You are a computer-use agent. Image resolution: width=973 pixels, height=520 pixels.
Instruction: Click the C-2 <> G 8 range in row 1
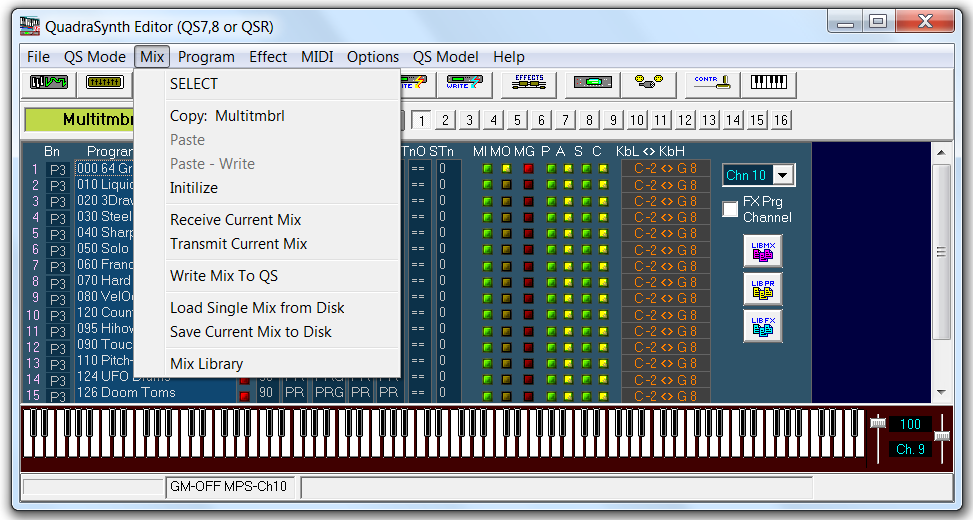(665, 169)
